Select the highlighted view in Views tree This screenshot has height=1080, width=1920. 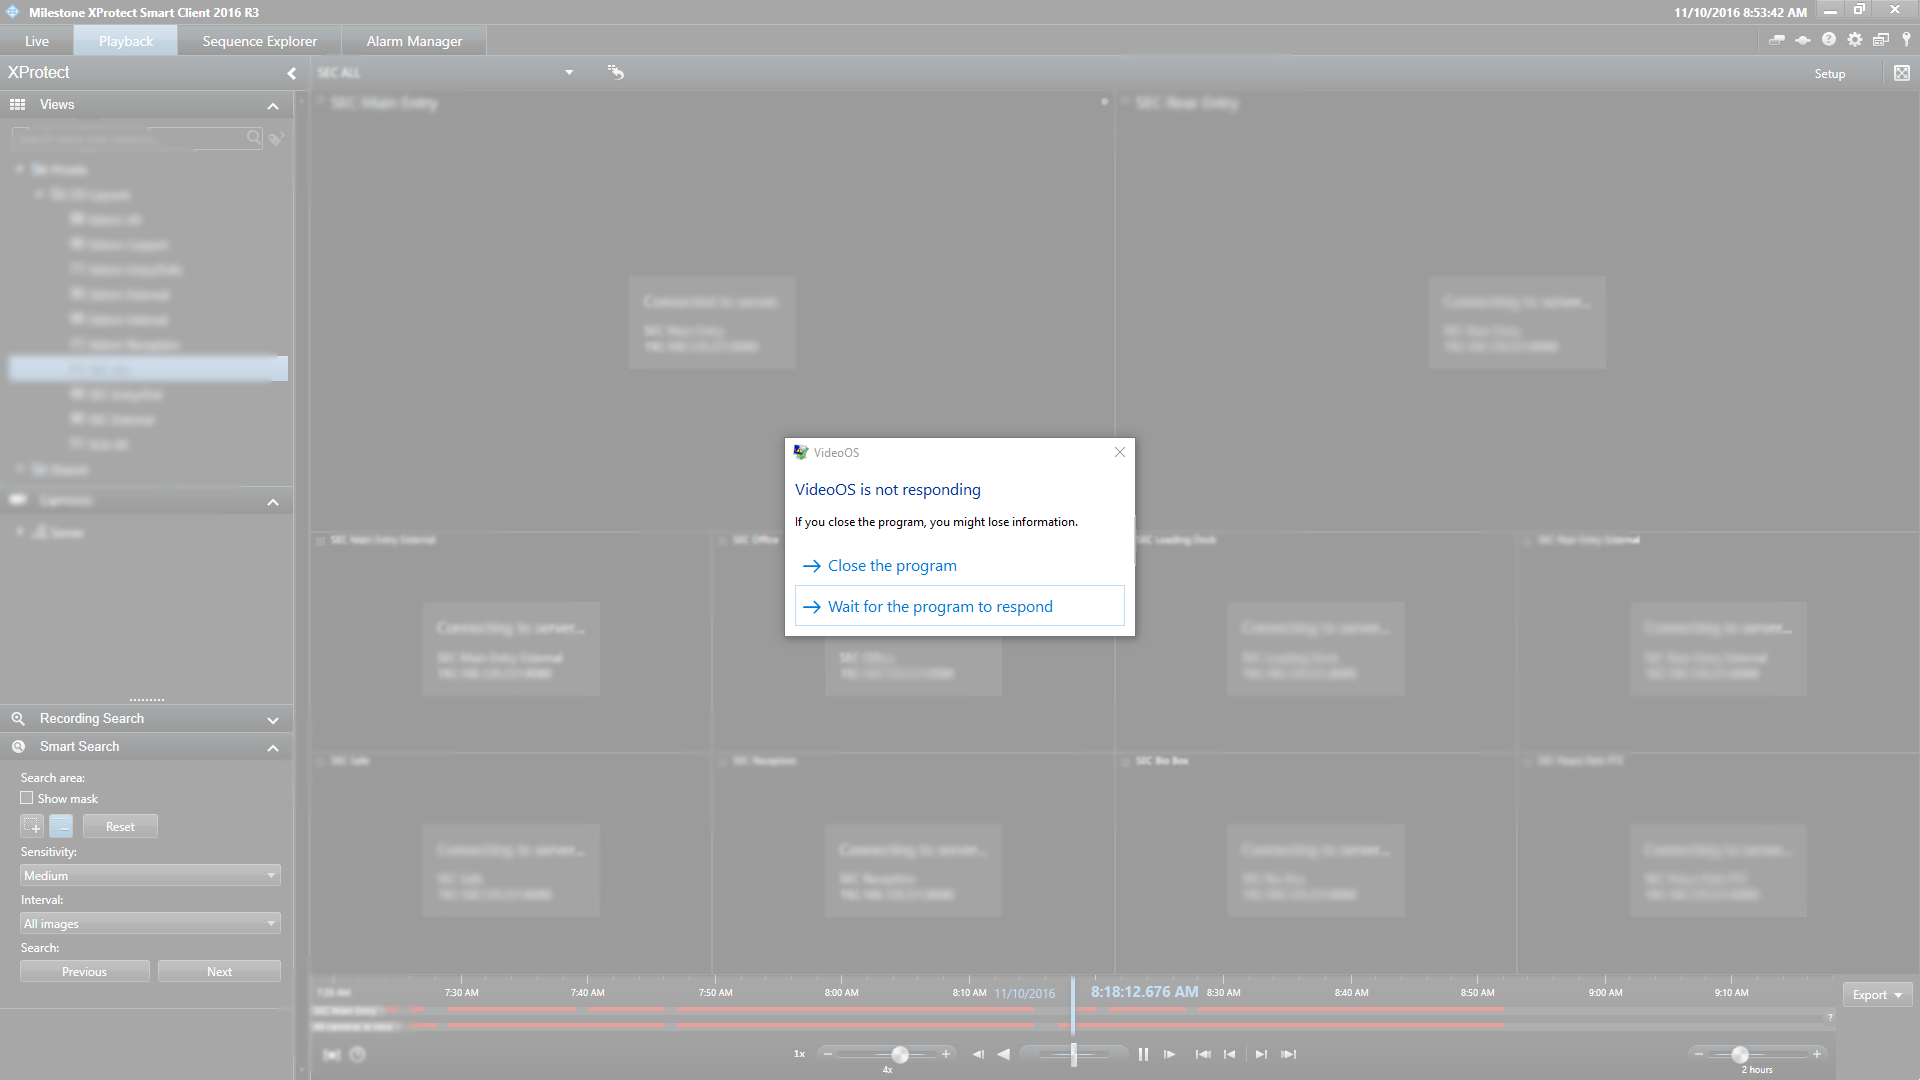(148, 369)
